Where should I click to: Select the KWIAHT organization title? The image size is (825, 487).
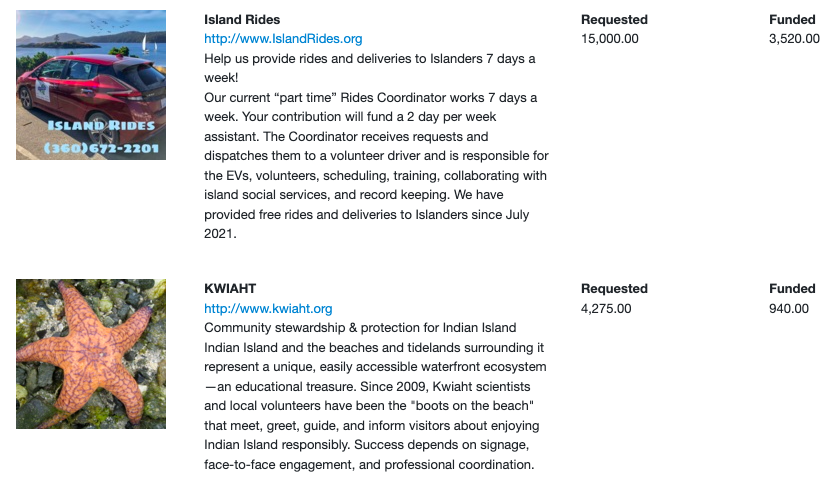pos(230,289)
